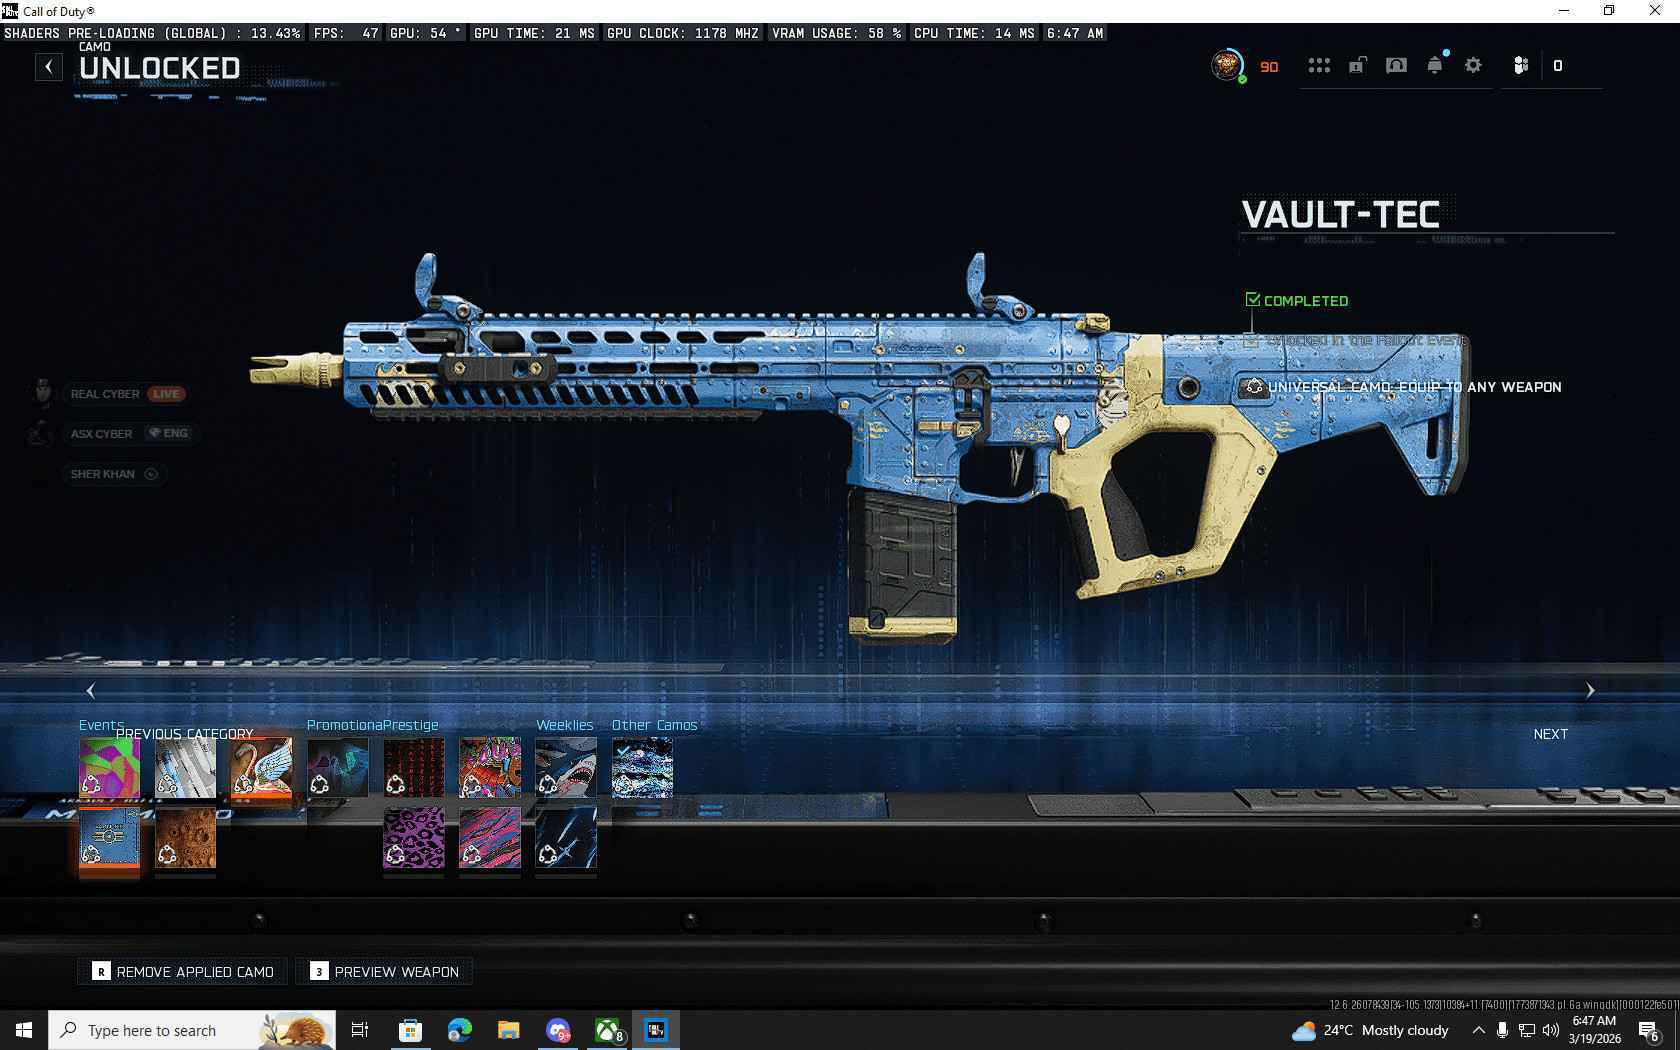Open the player profile emblem avatar
Viewport: 1680px width, 1050px height.
1227,65
